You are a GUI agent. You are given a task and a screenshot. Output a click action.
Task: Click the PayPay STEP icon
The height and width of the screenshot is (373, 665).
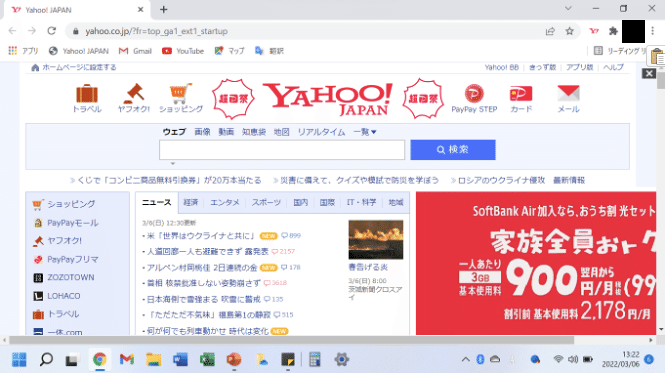tap(474, 98)
